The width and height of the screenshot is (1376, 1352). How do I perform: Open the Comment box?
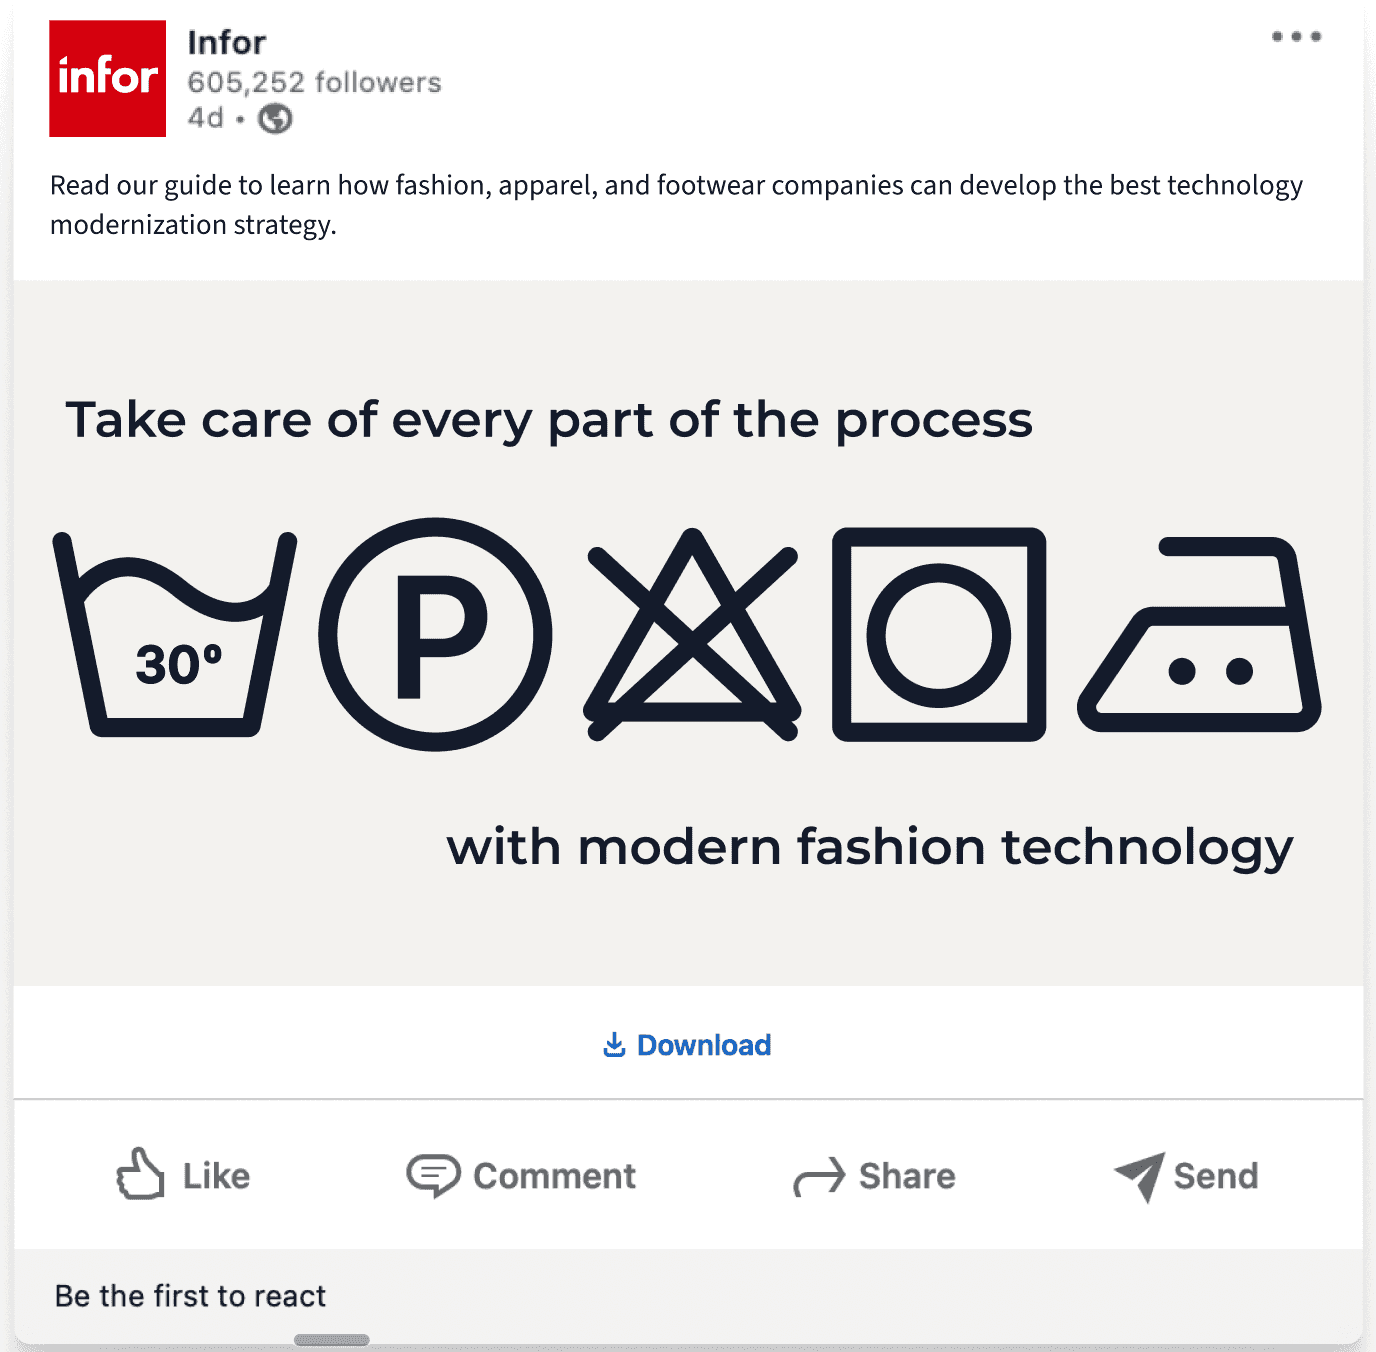coord(521,1175)
